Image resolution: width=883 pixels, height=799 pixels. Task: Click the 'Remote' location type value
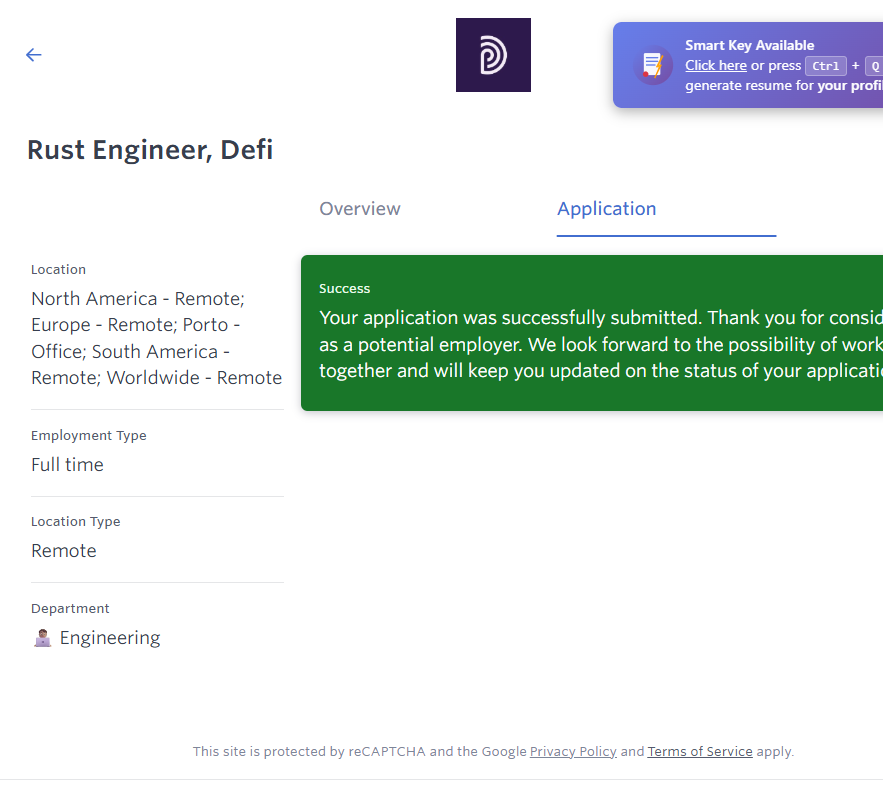tap(64, 551)
